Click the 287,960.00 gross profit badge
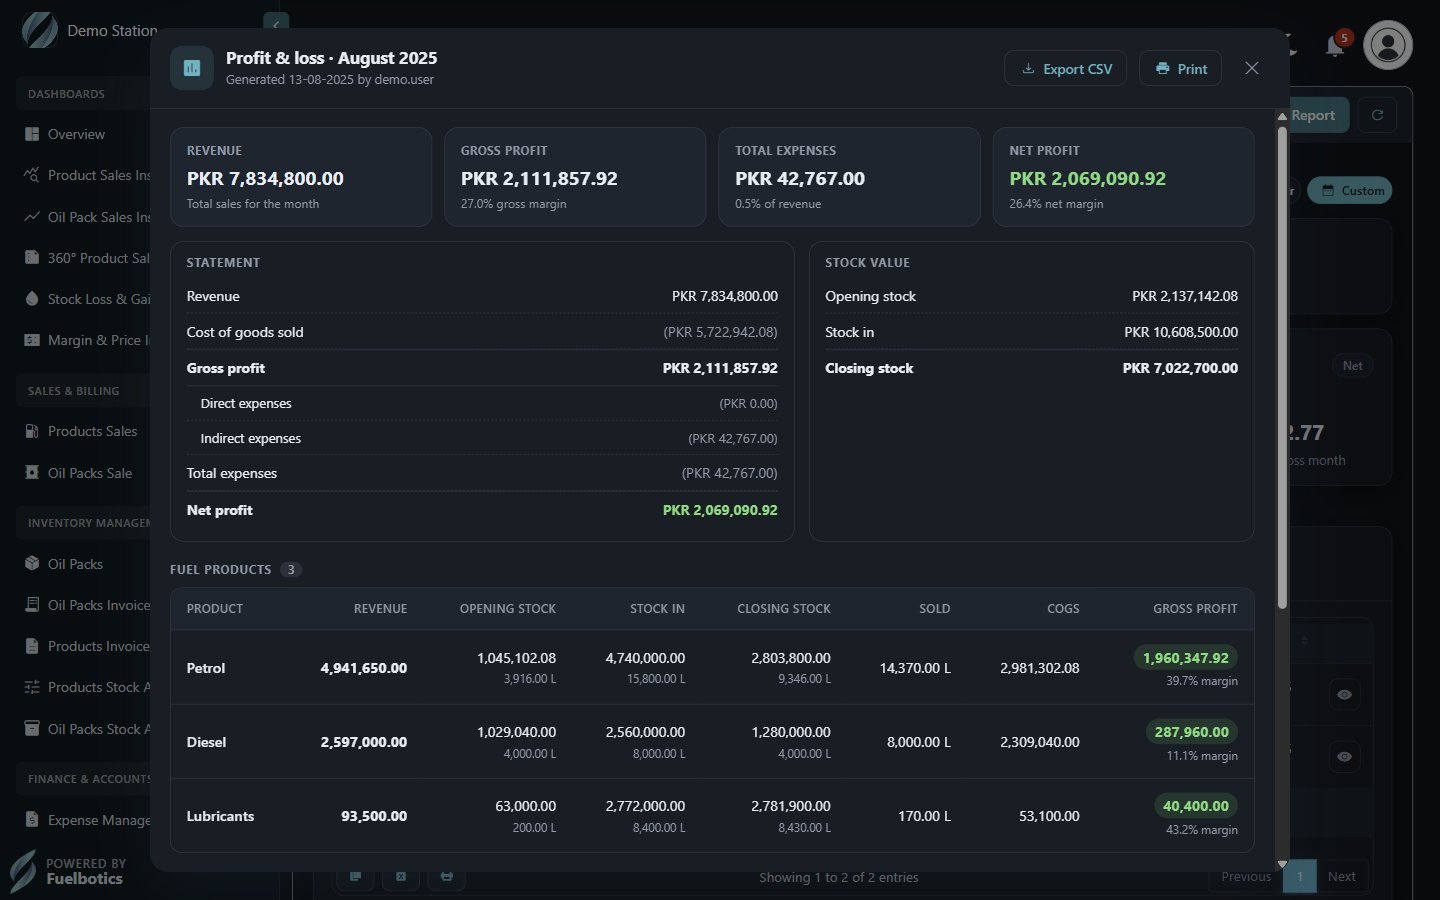 coord(1191,732)
